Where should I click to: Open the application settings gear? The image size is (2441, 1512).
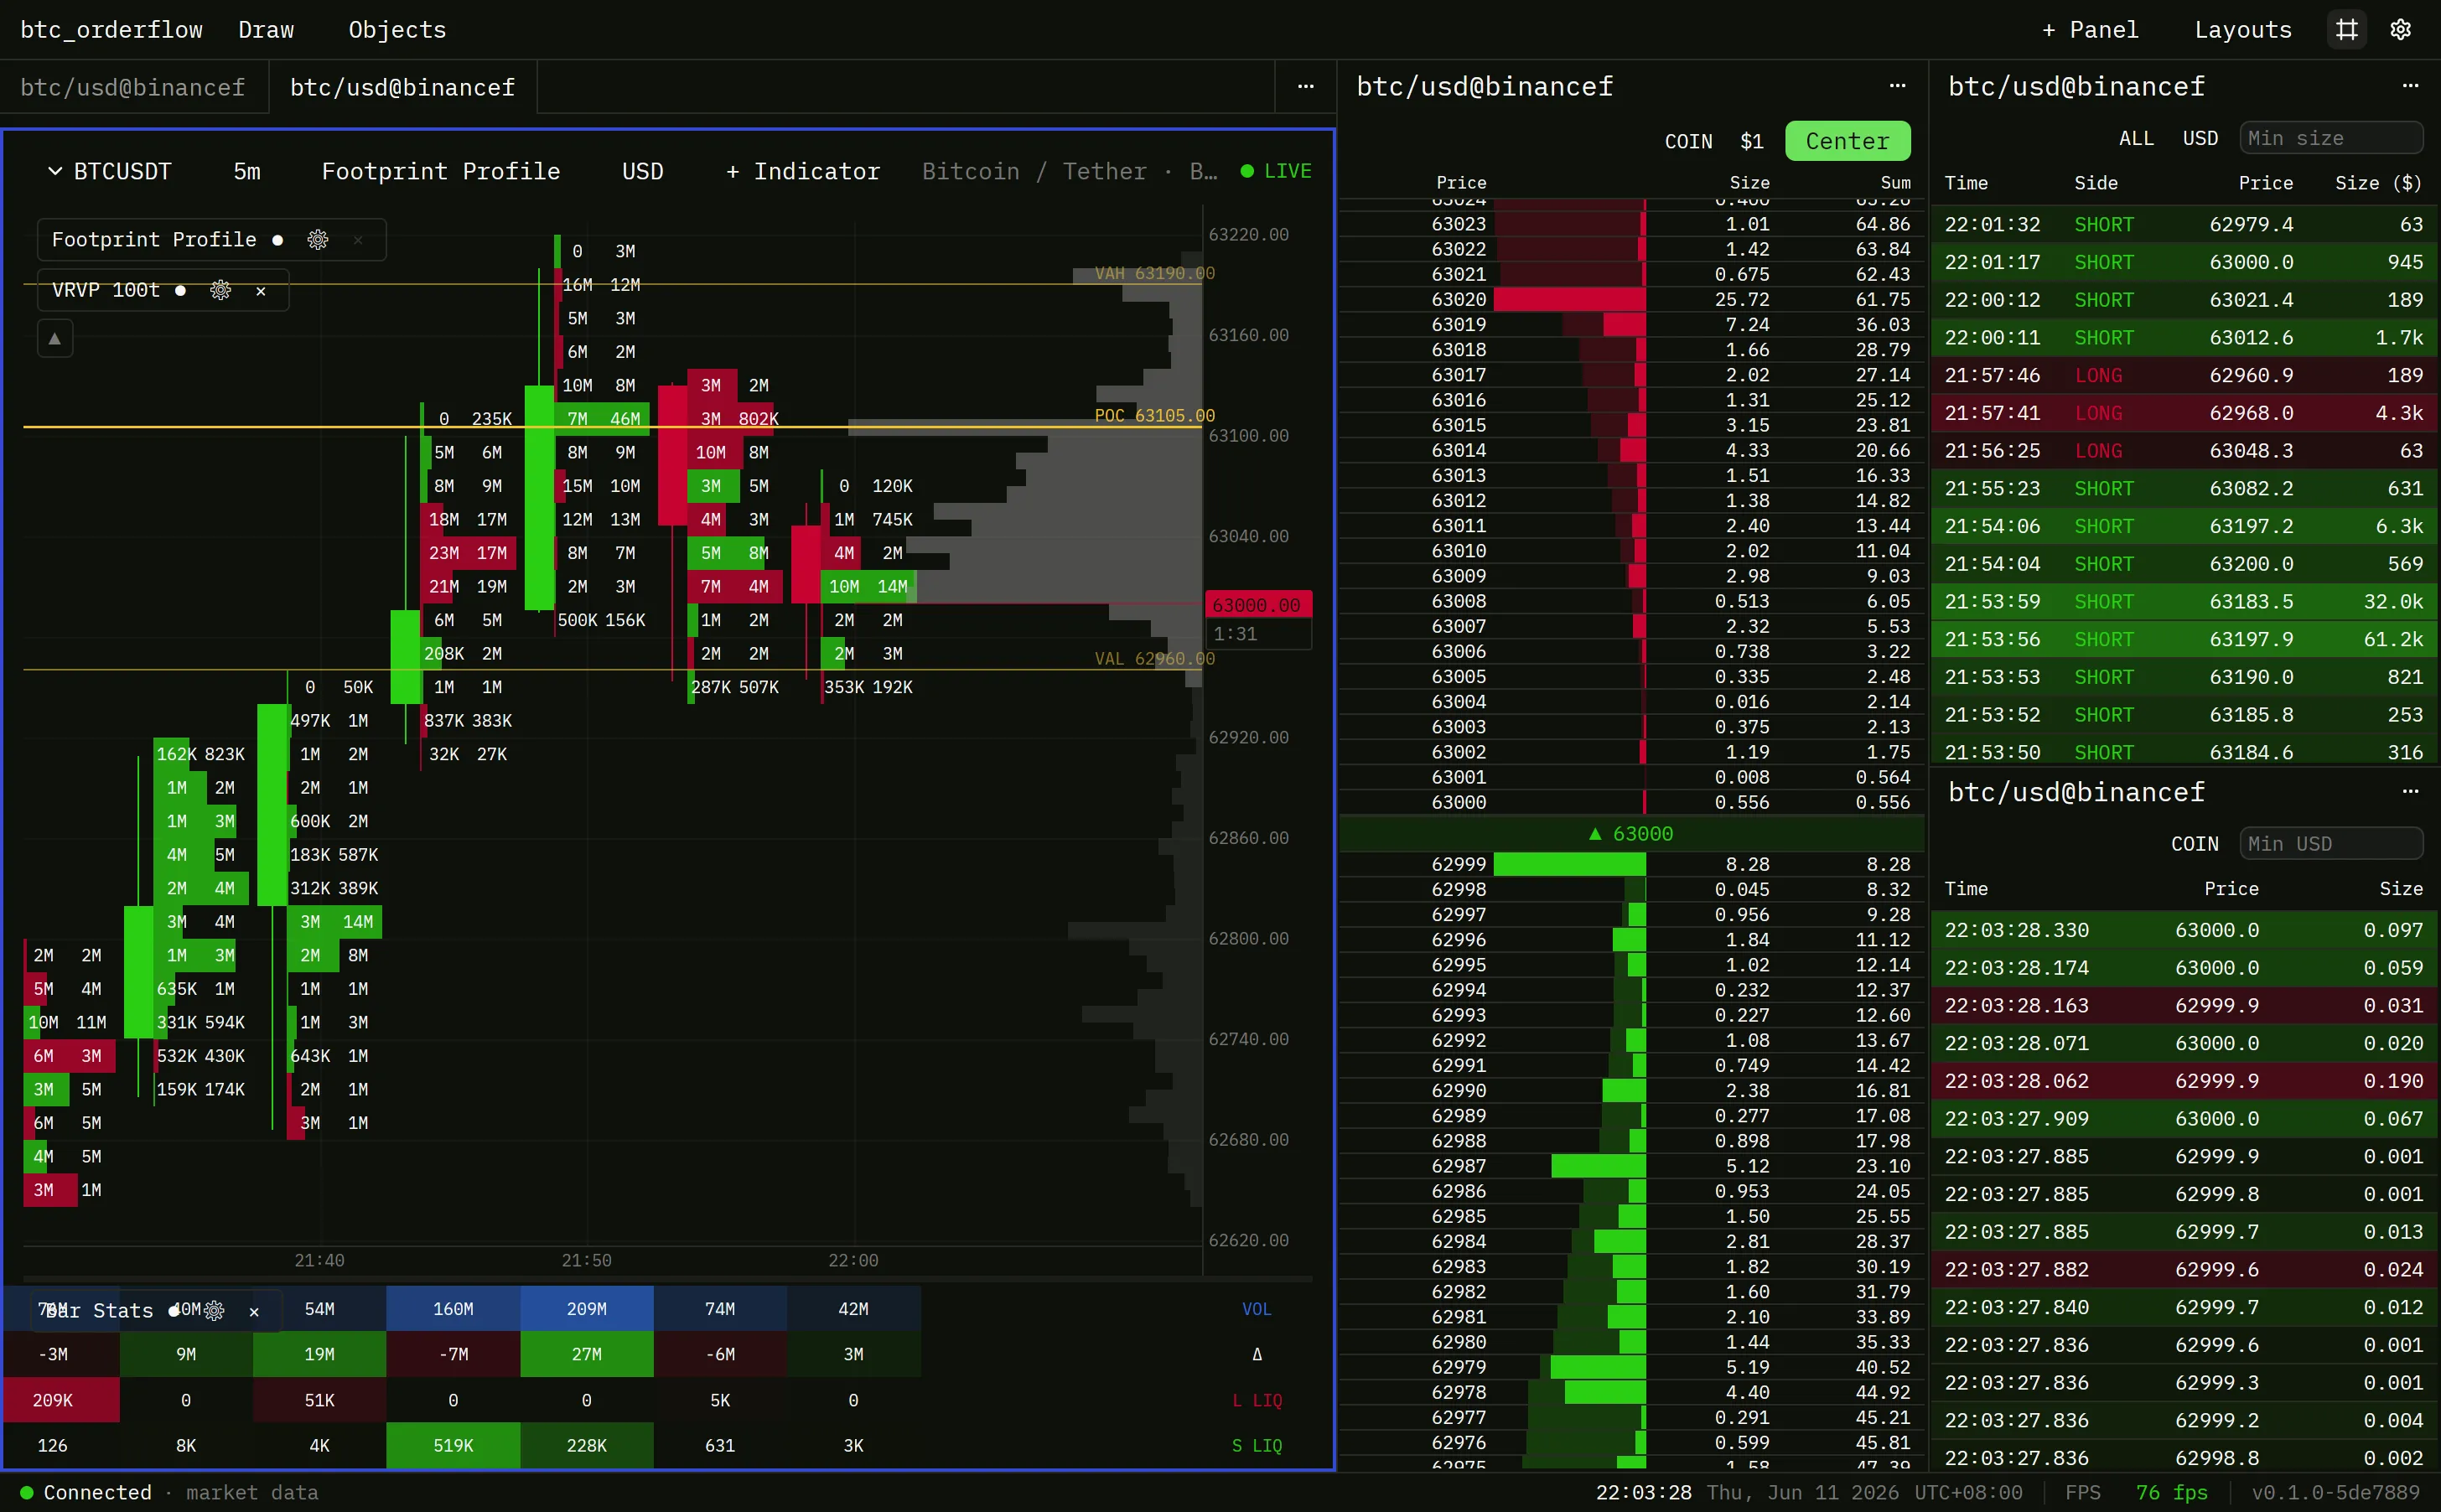[2400, 30]
